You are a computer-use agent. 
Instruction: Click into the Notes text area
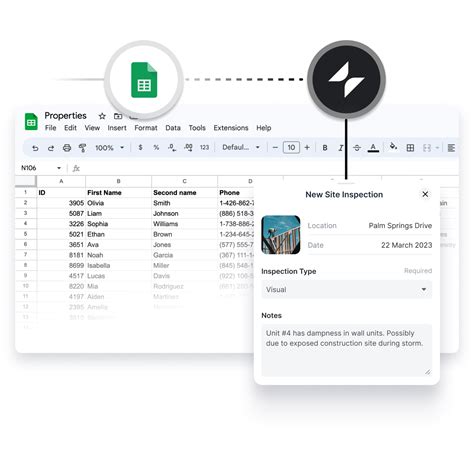[x=347, y=350]
